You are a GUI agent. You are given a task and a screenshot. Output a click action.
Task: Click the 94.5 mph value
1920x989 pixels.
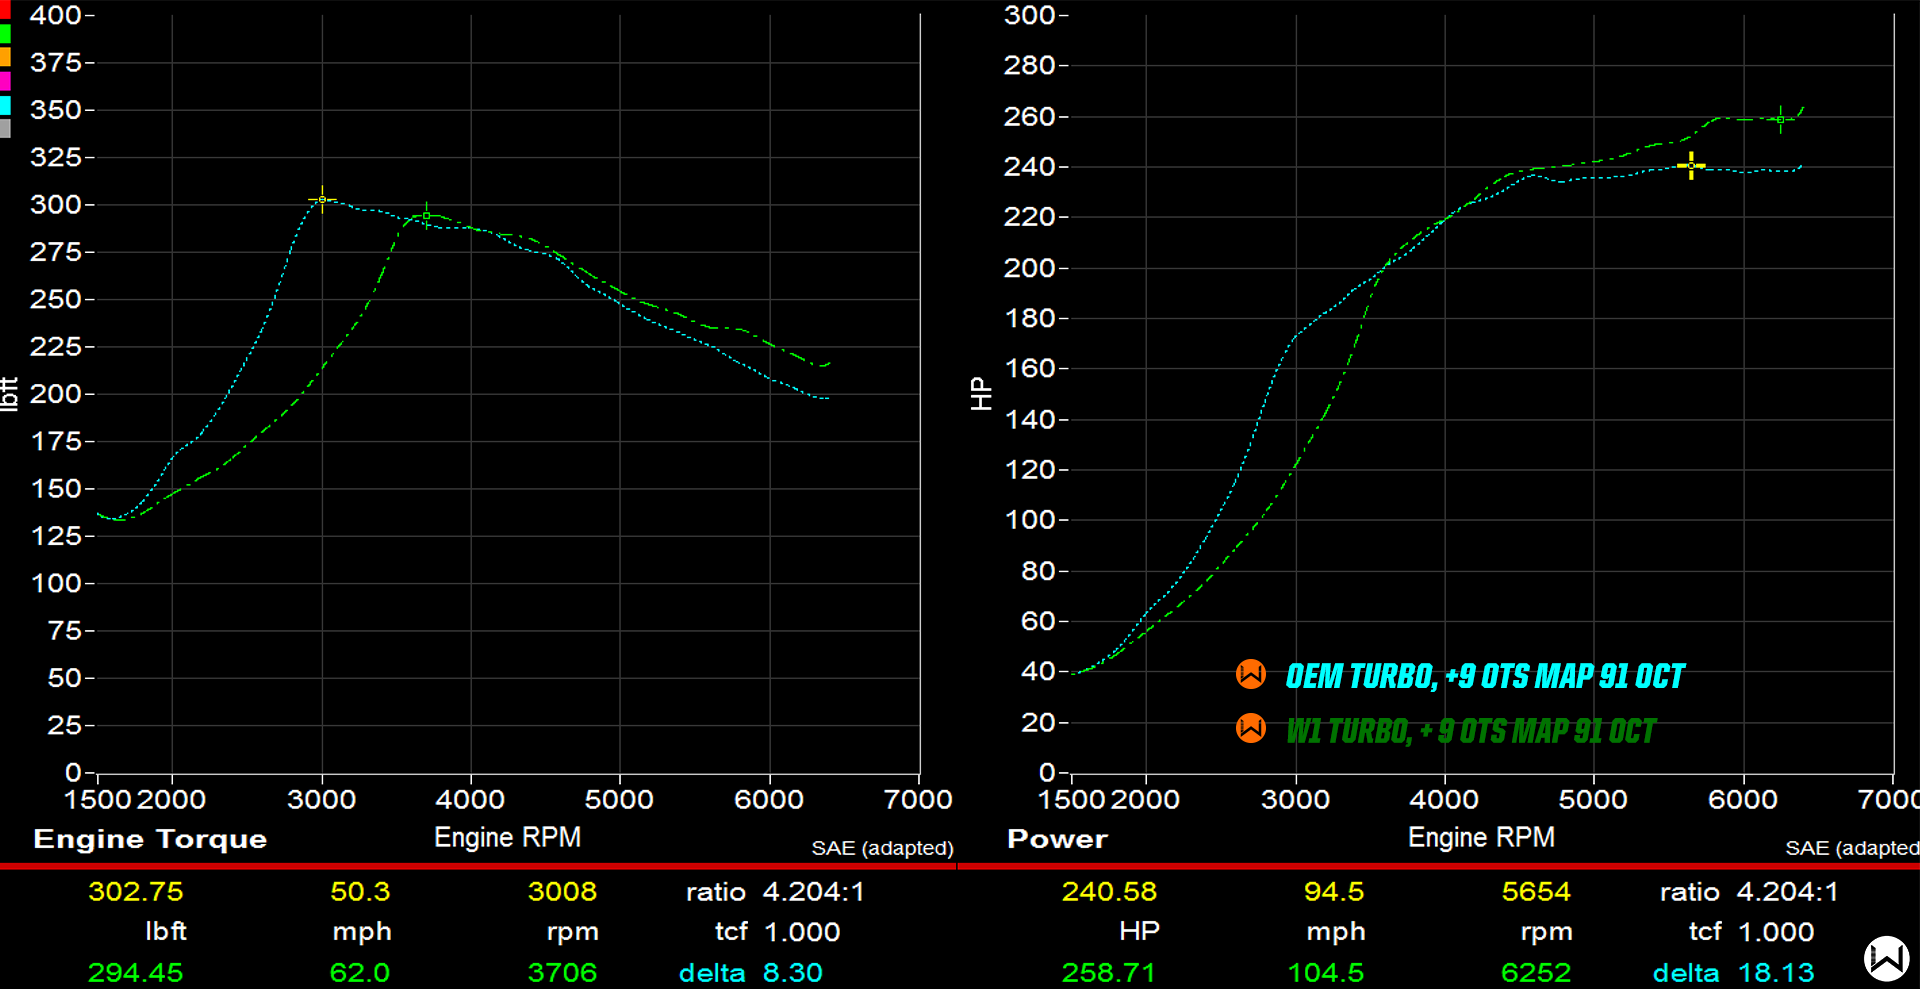coord(1334,891)
